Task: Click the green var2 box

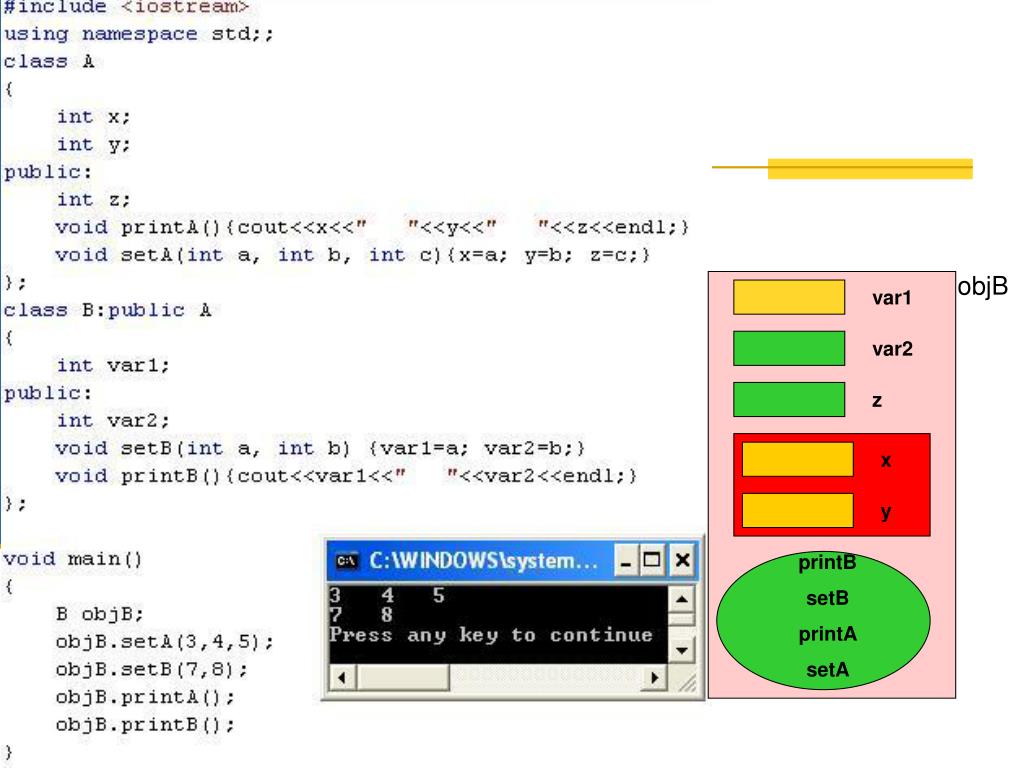Action: click(789, 348)
